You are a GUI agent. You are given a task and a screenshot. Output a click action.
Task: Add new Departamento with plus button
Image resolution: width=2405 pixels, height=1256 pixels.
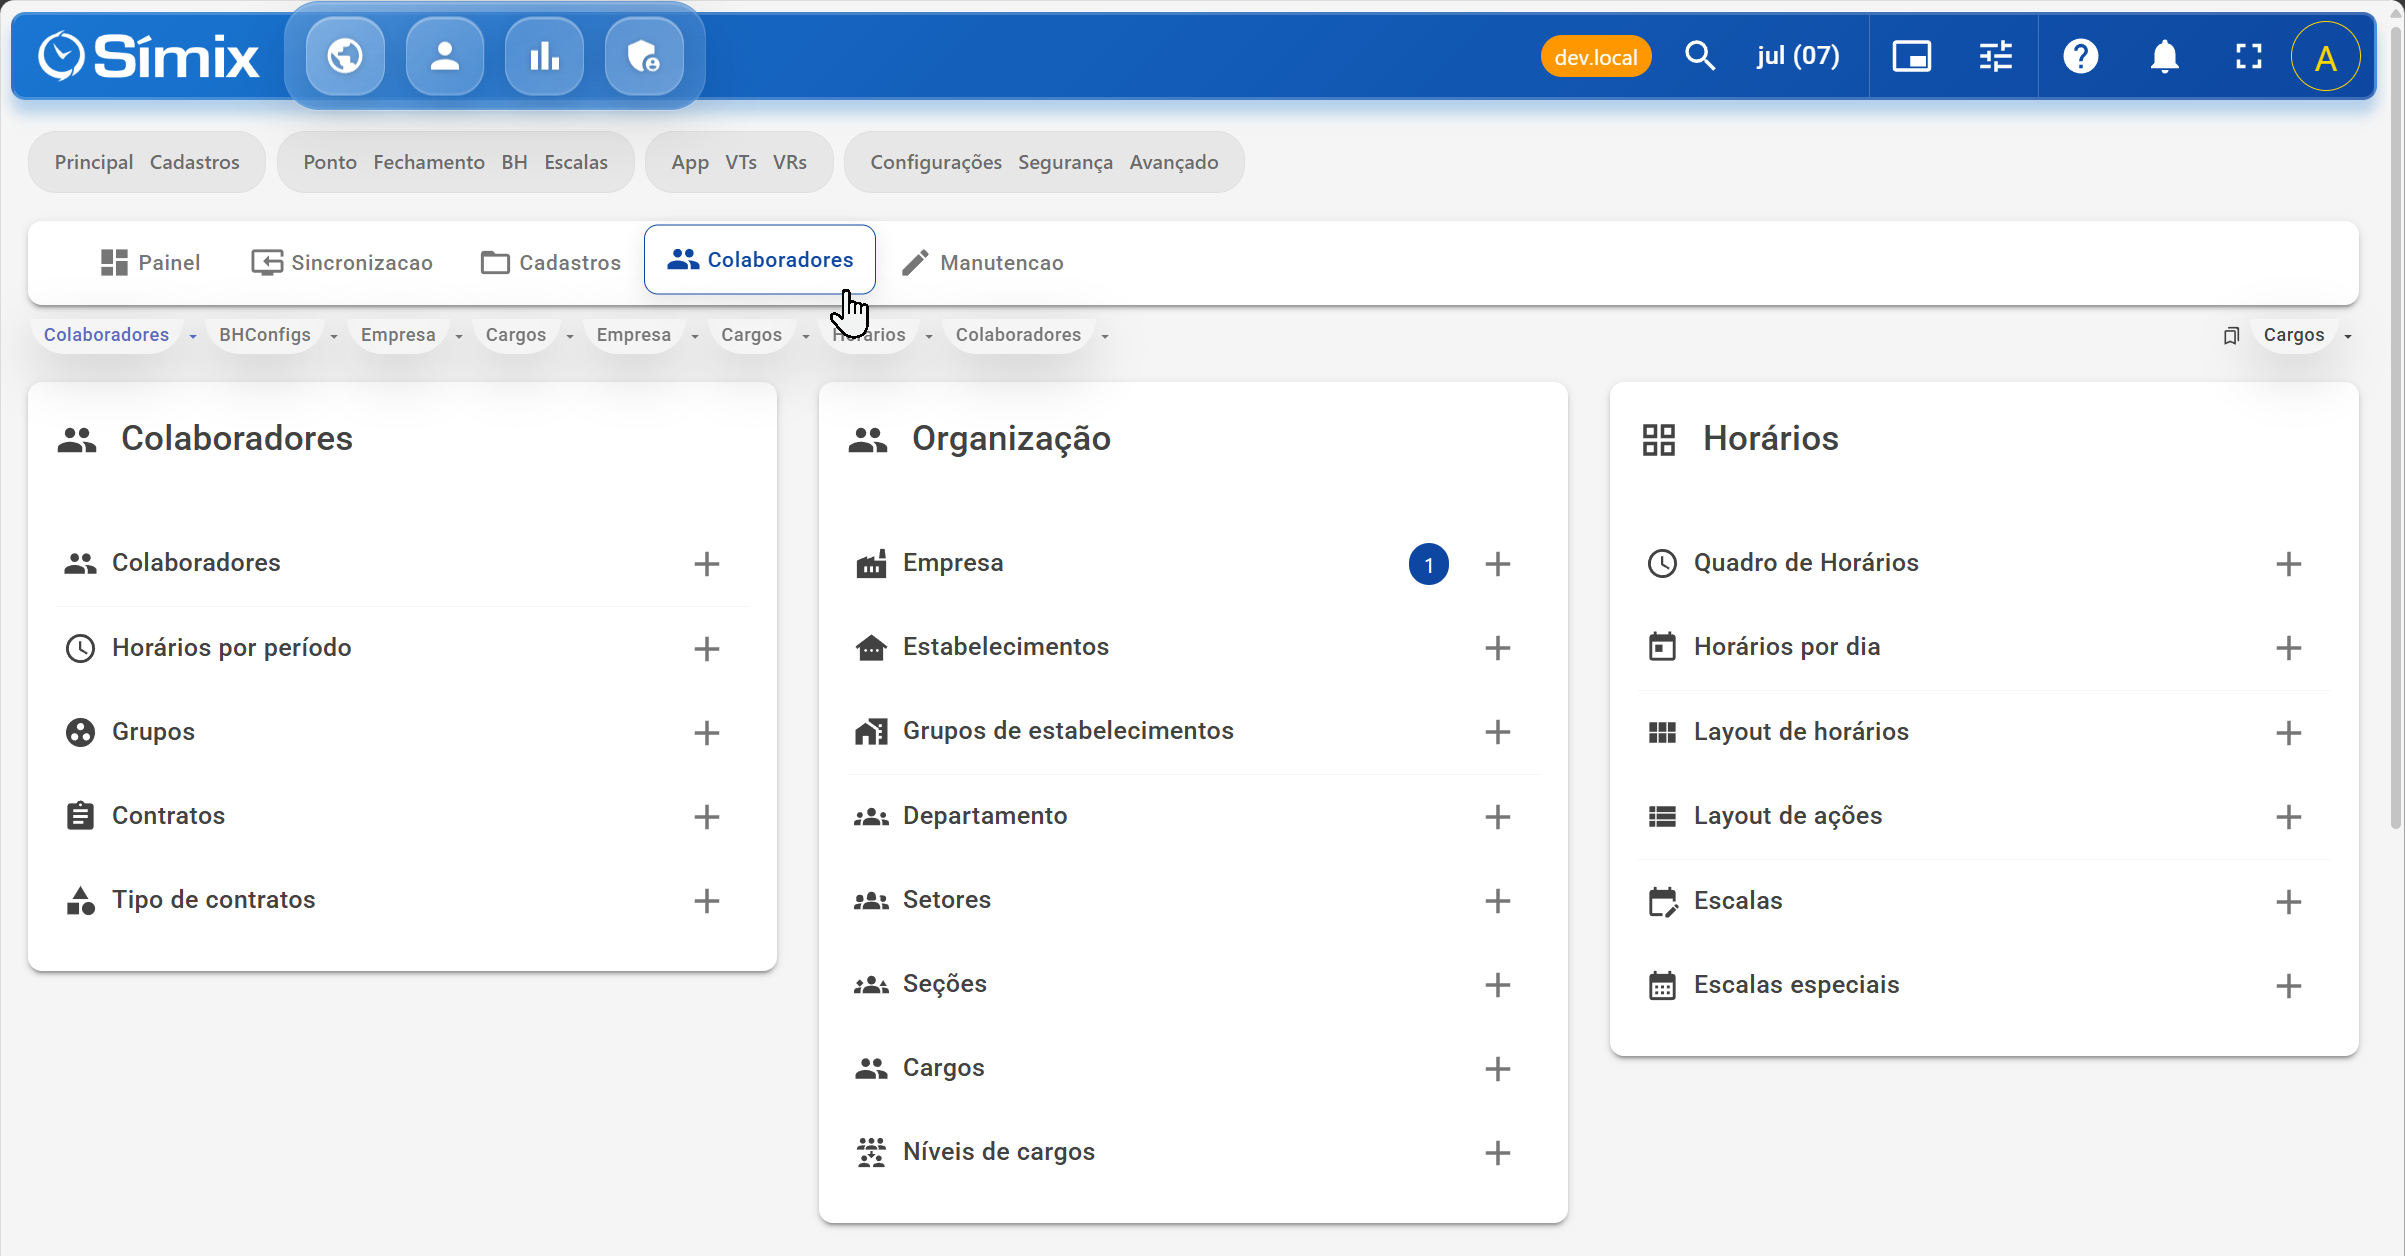tap(1497, 816)
